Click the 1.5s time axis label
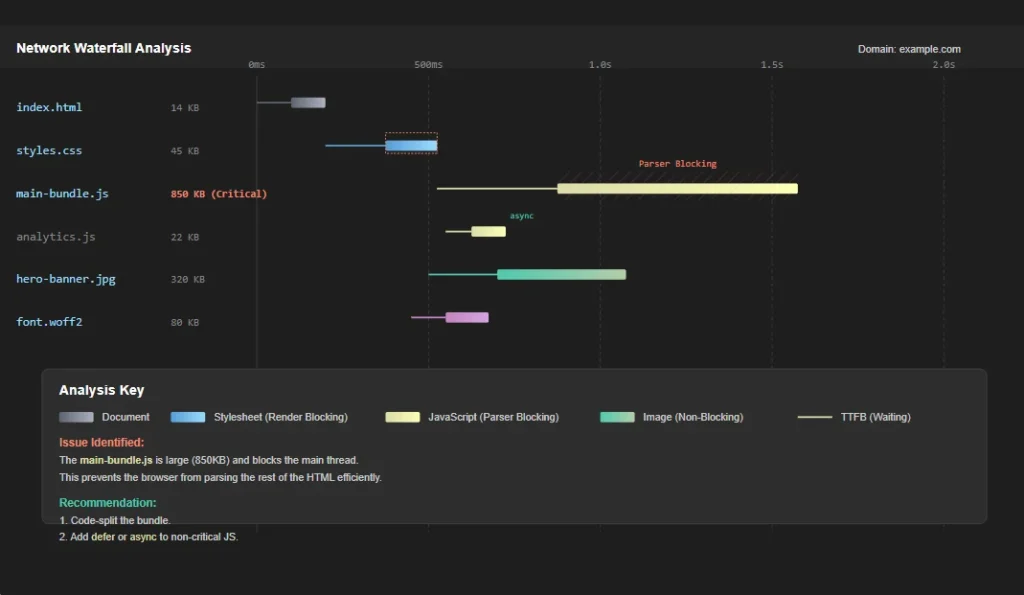 (x=772, y=65)
